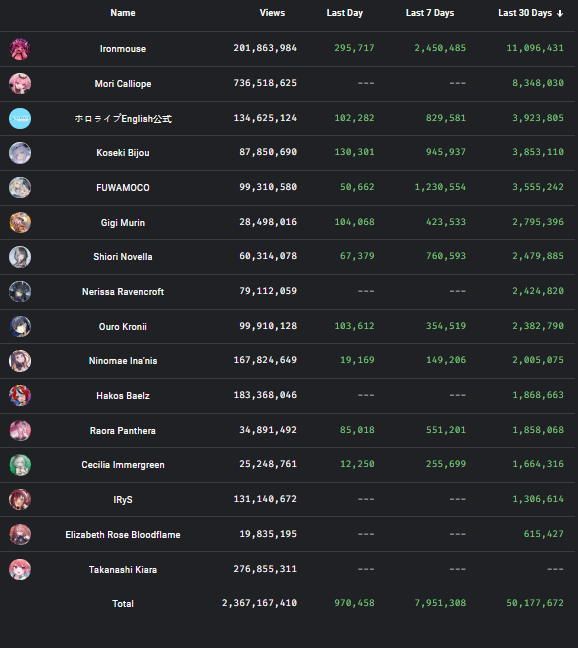Sort table by Last Day column
The width and height of the screenshot is (578, 648).
345,13
